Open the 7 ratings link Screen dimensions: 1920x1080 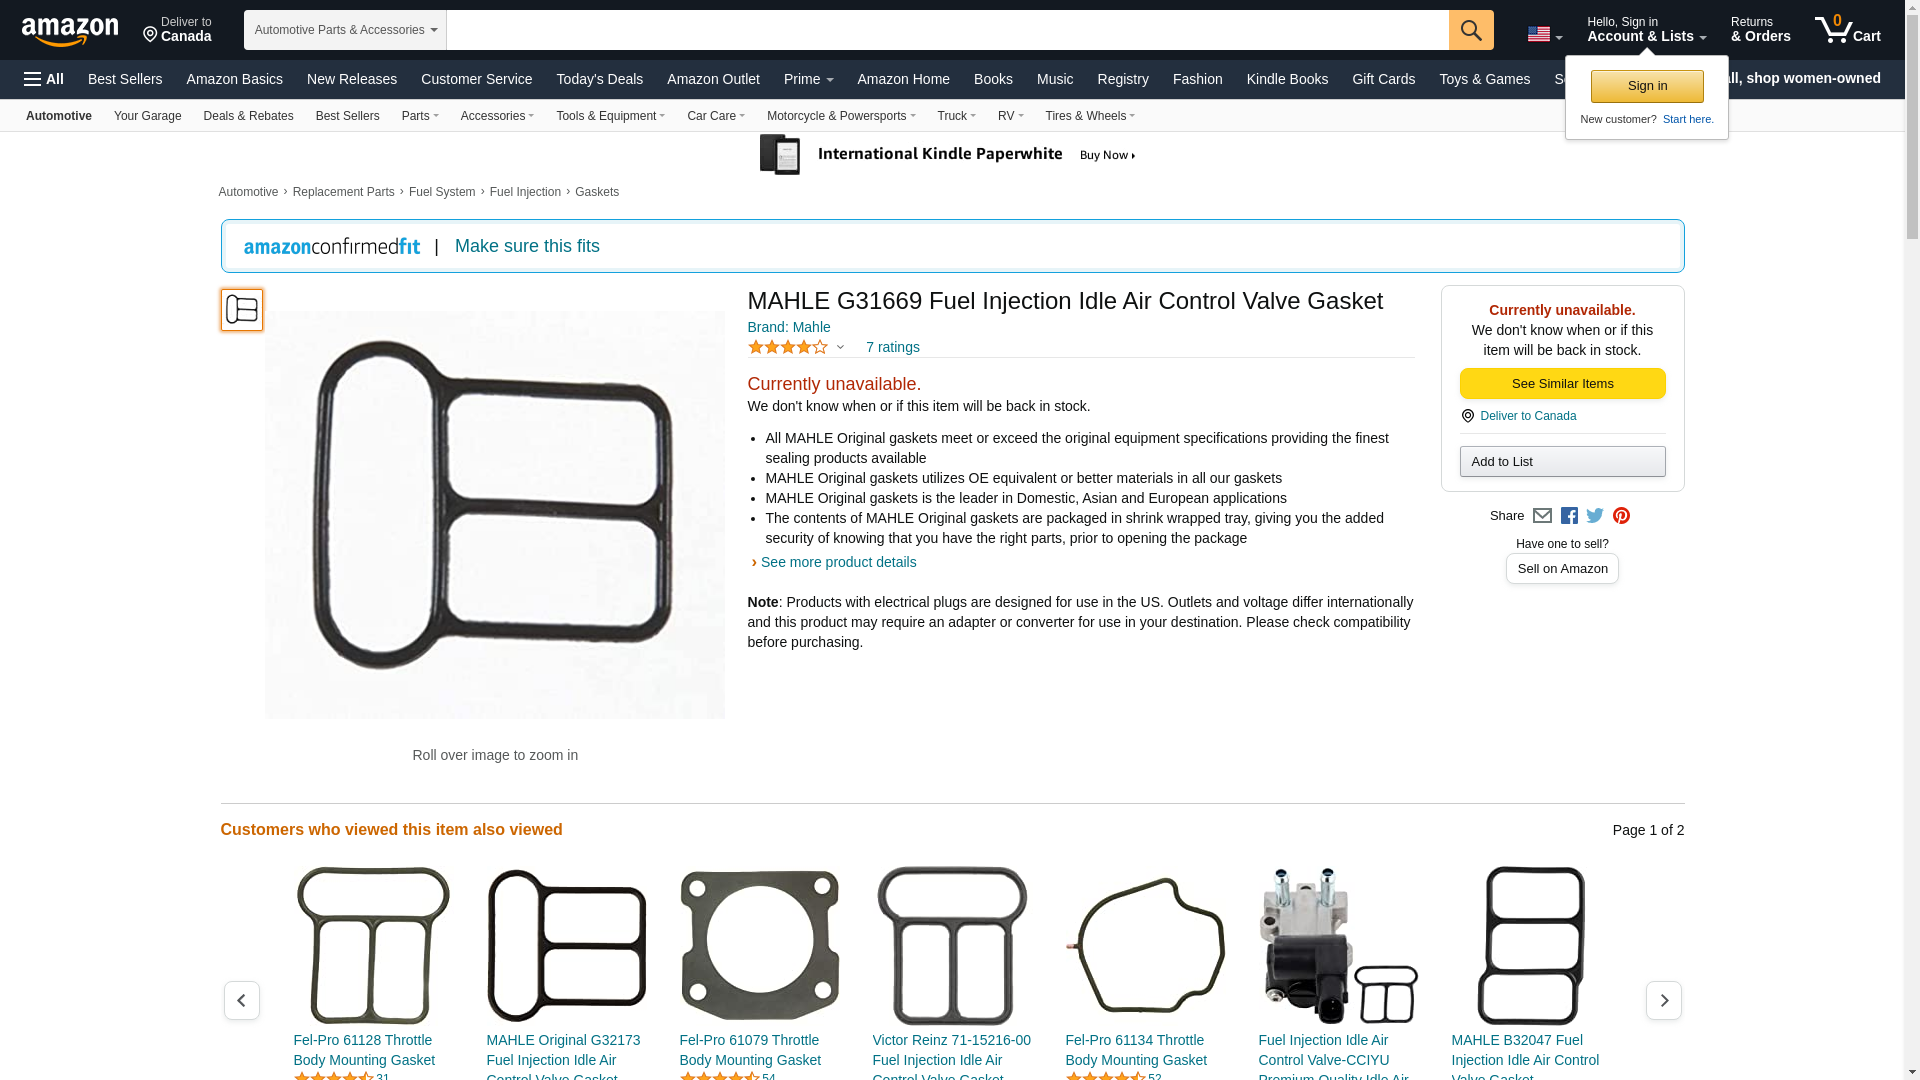click(892, 347)
